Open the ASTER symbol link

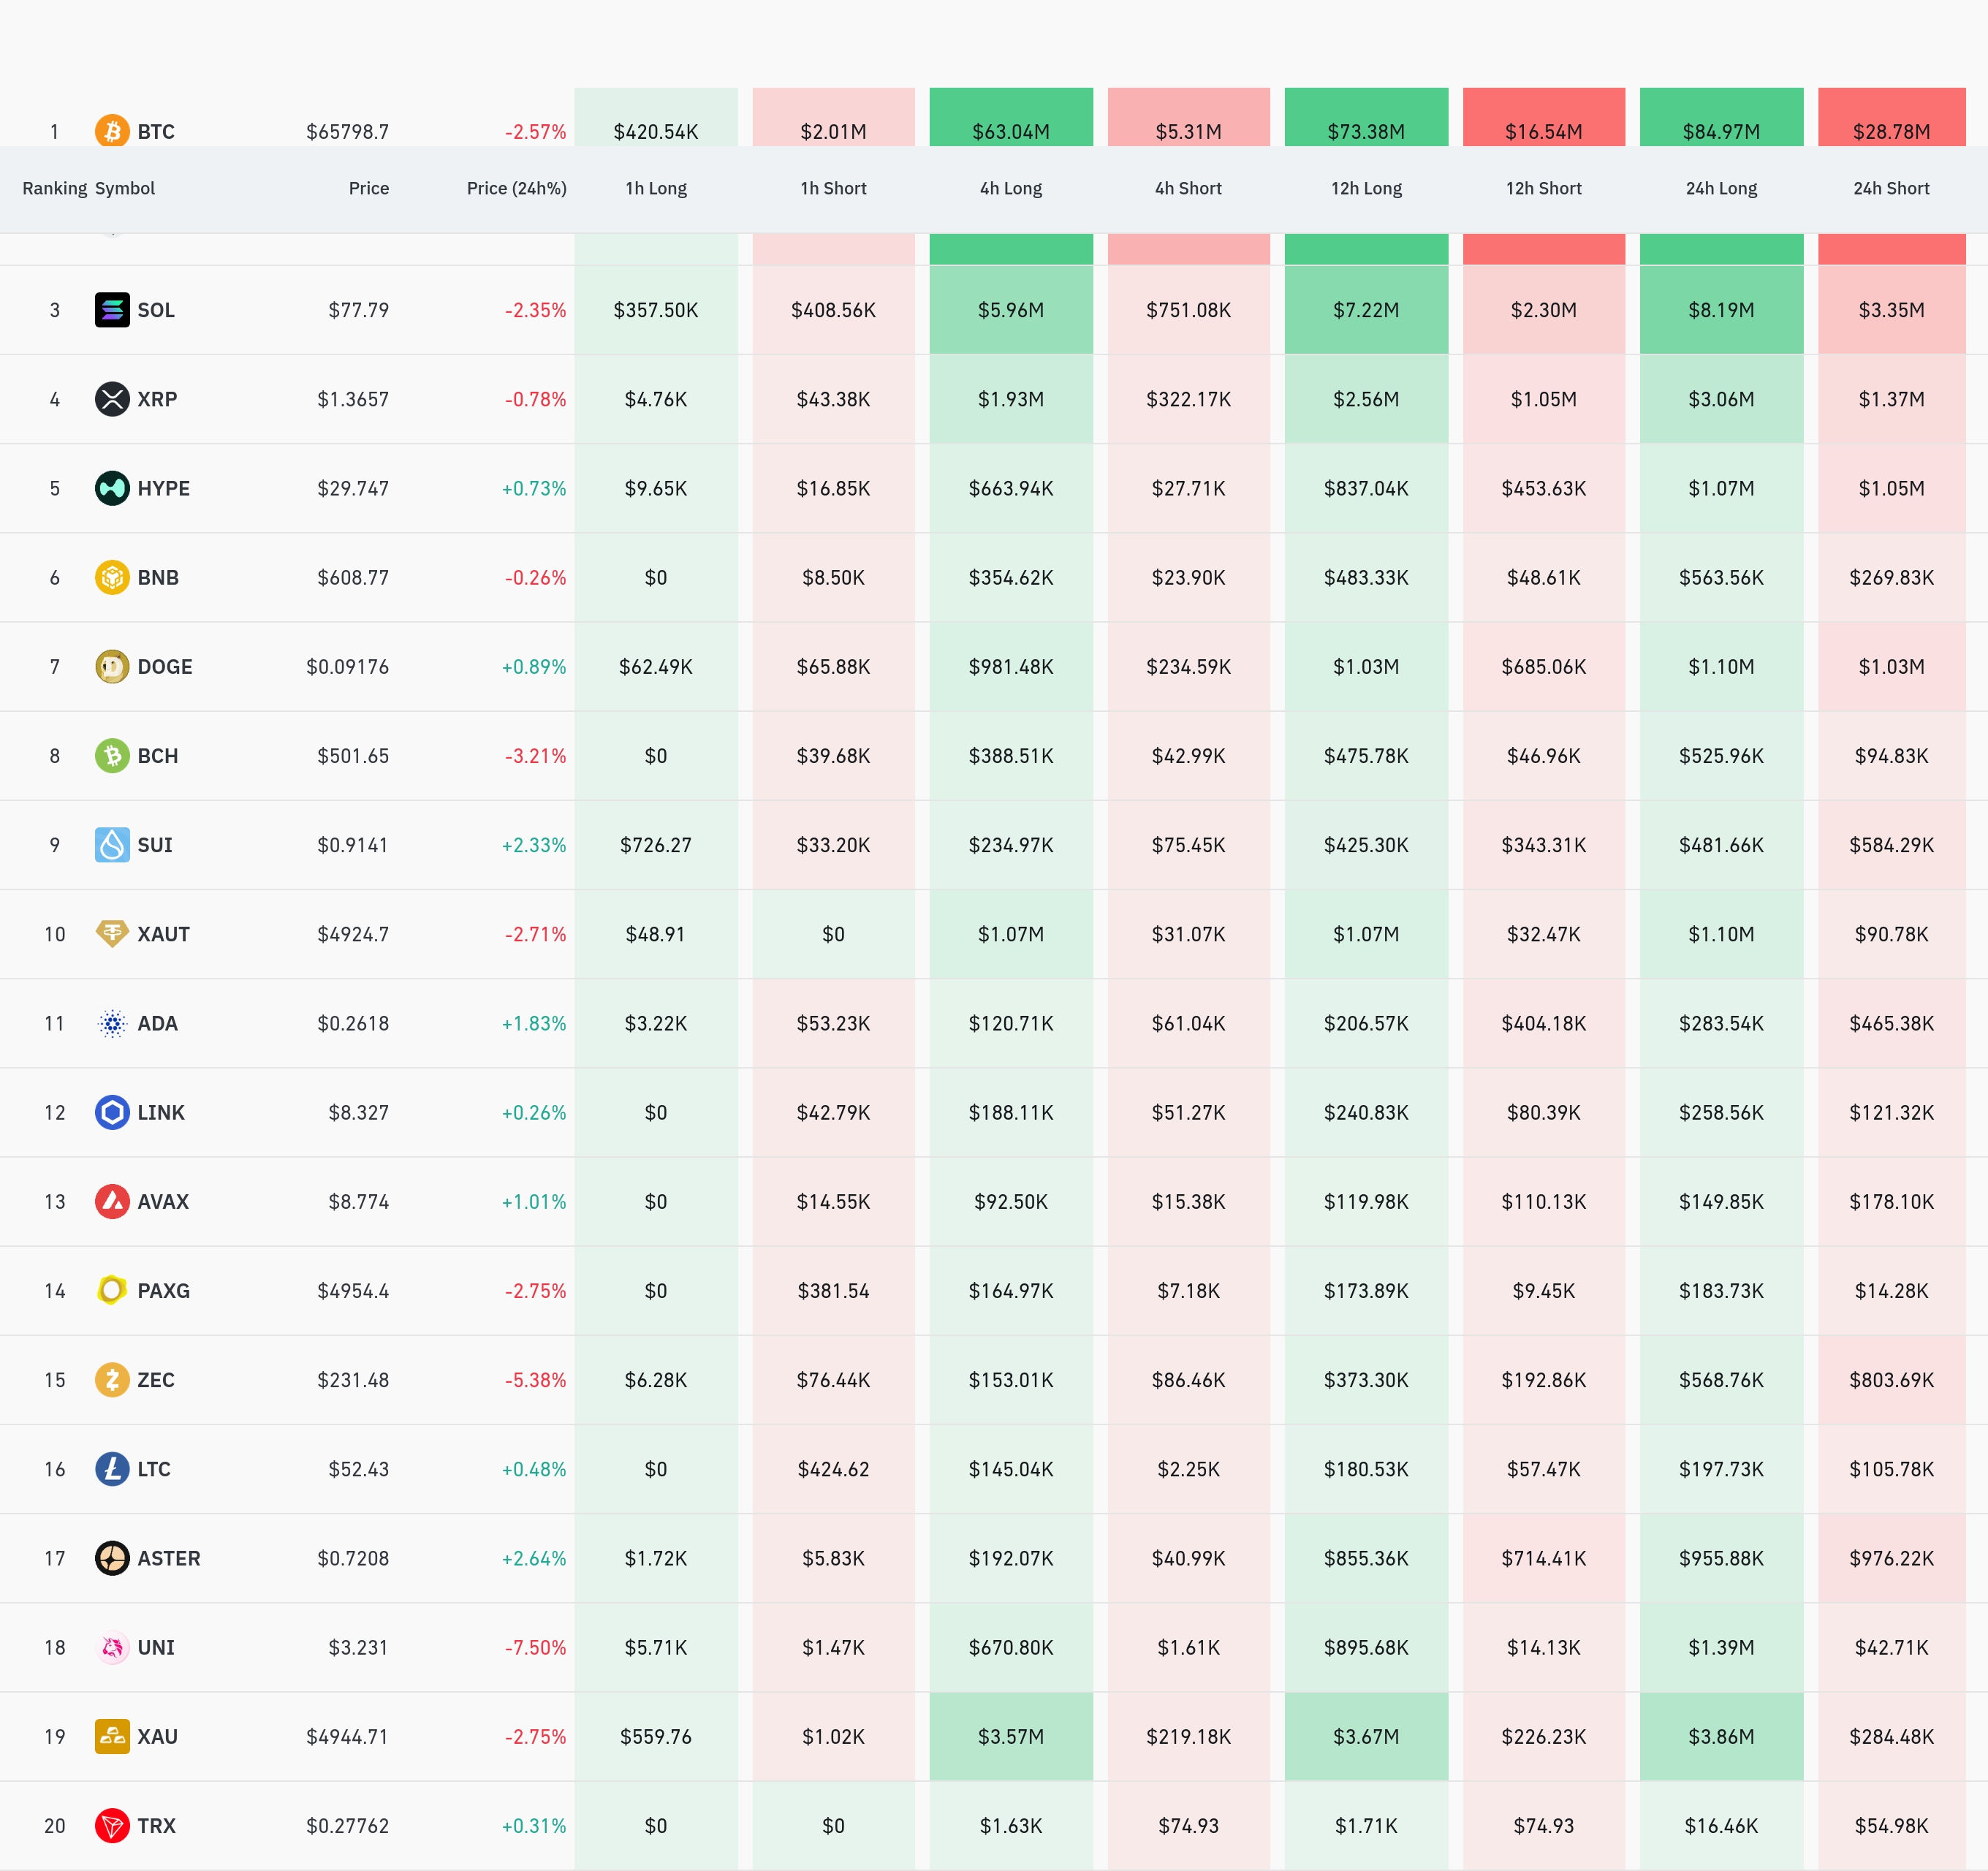(168, 1558)
